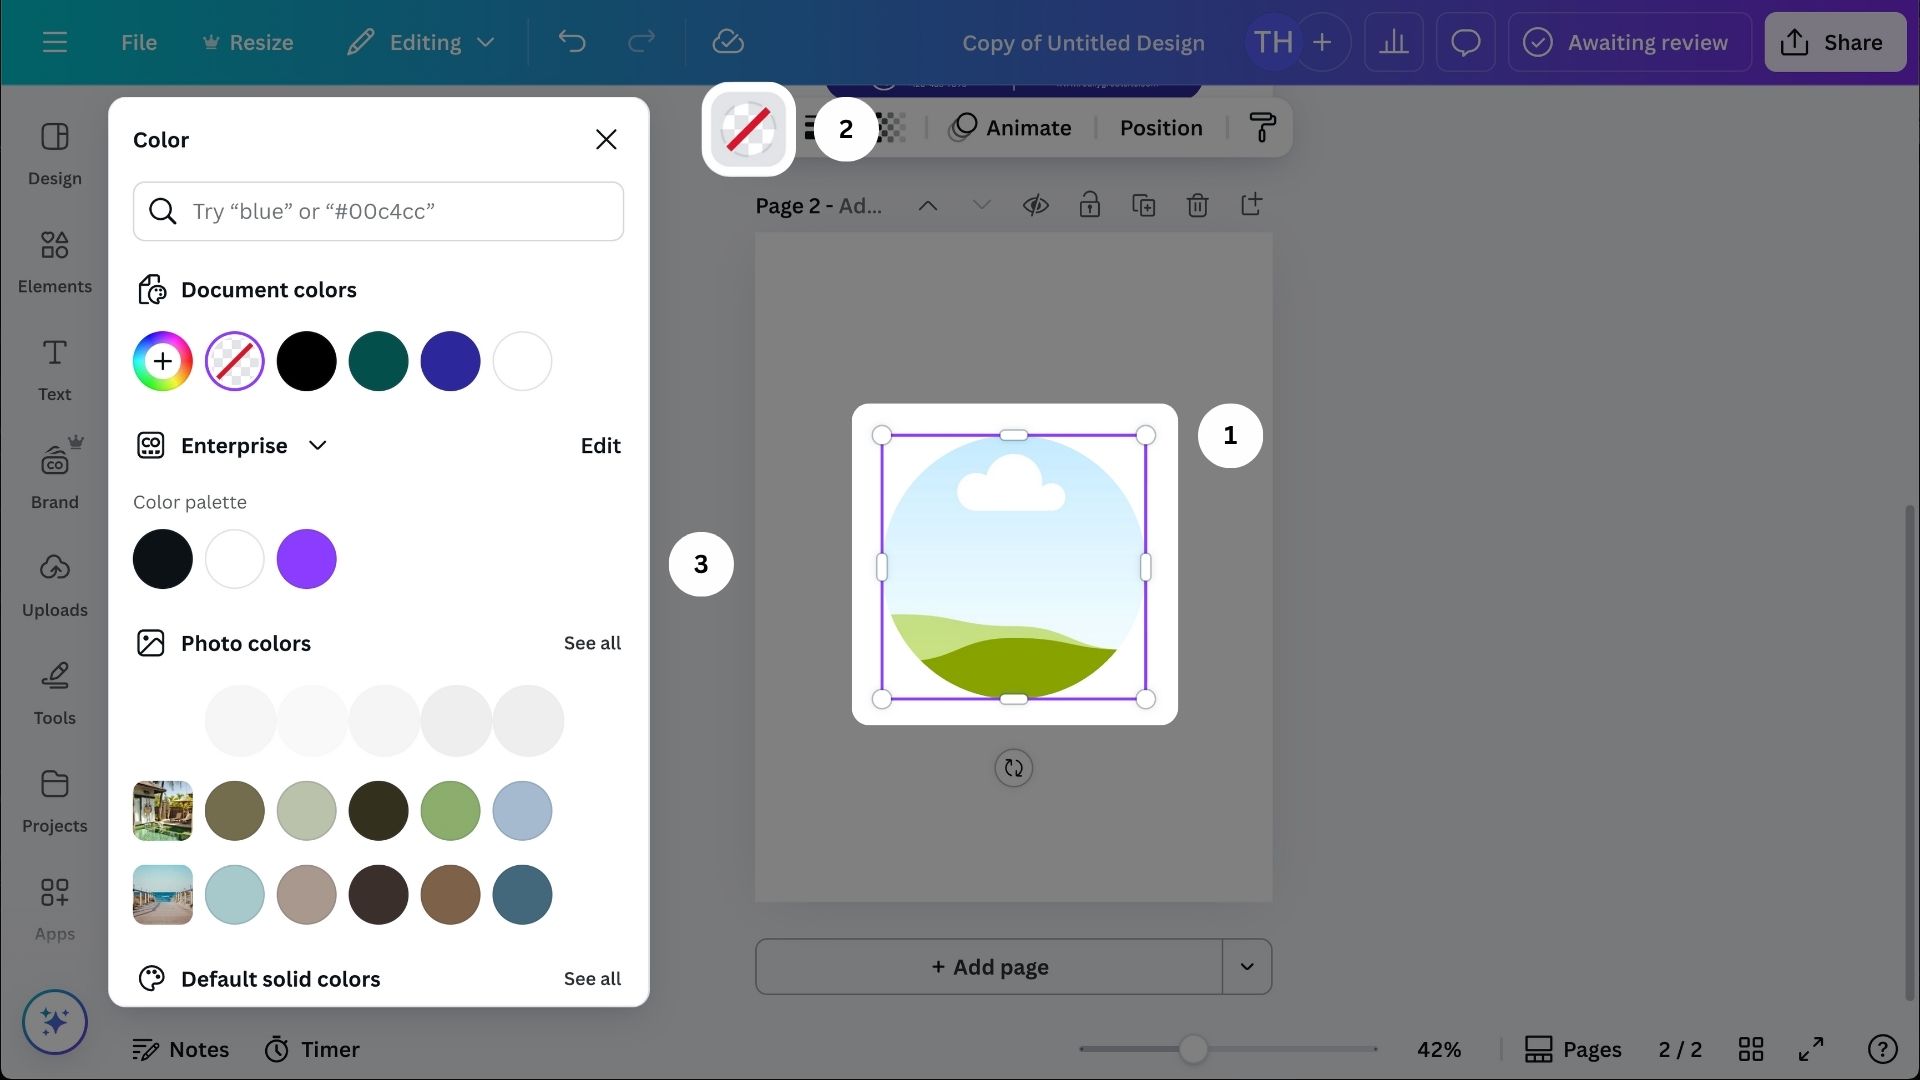Click the undo arrow
The height and width of the screenshot is (1080, 1920).
point(571,42)
